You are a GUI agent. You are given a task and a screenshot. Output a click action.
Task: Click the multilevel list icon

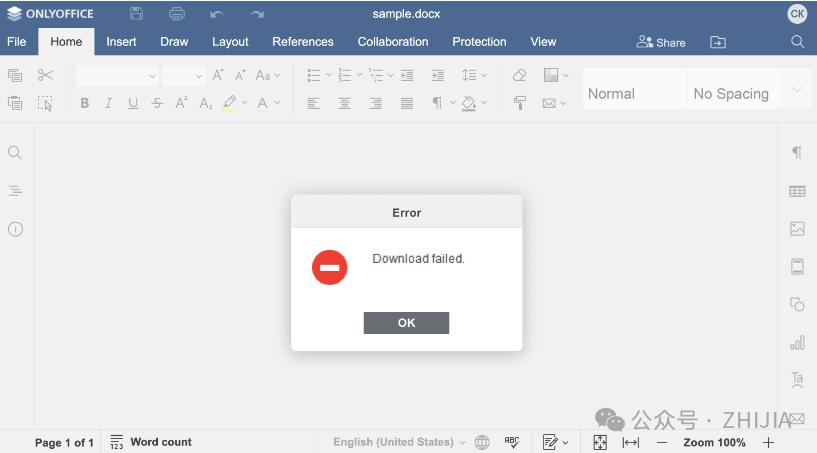pyautogui.click(x=376, y=76)
